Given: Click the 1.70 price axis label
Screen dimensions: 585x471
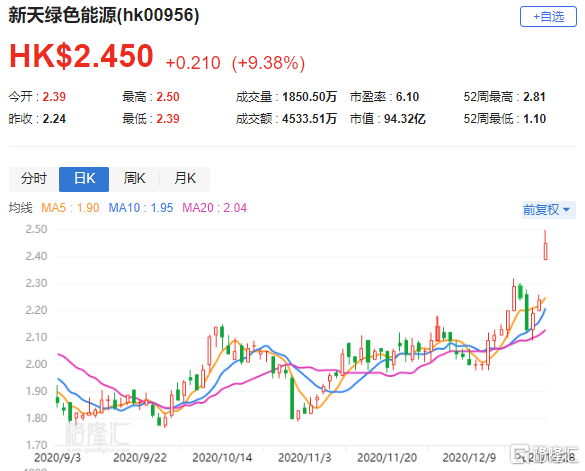Looking at the screenshot, I should click(36, 445).
